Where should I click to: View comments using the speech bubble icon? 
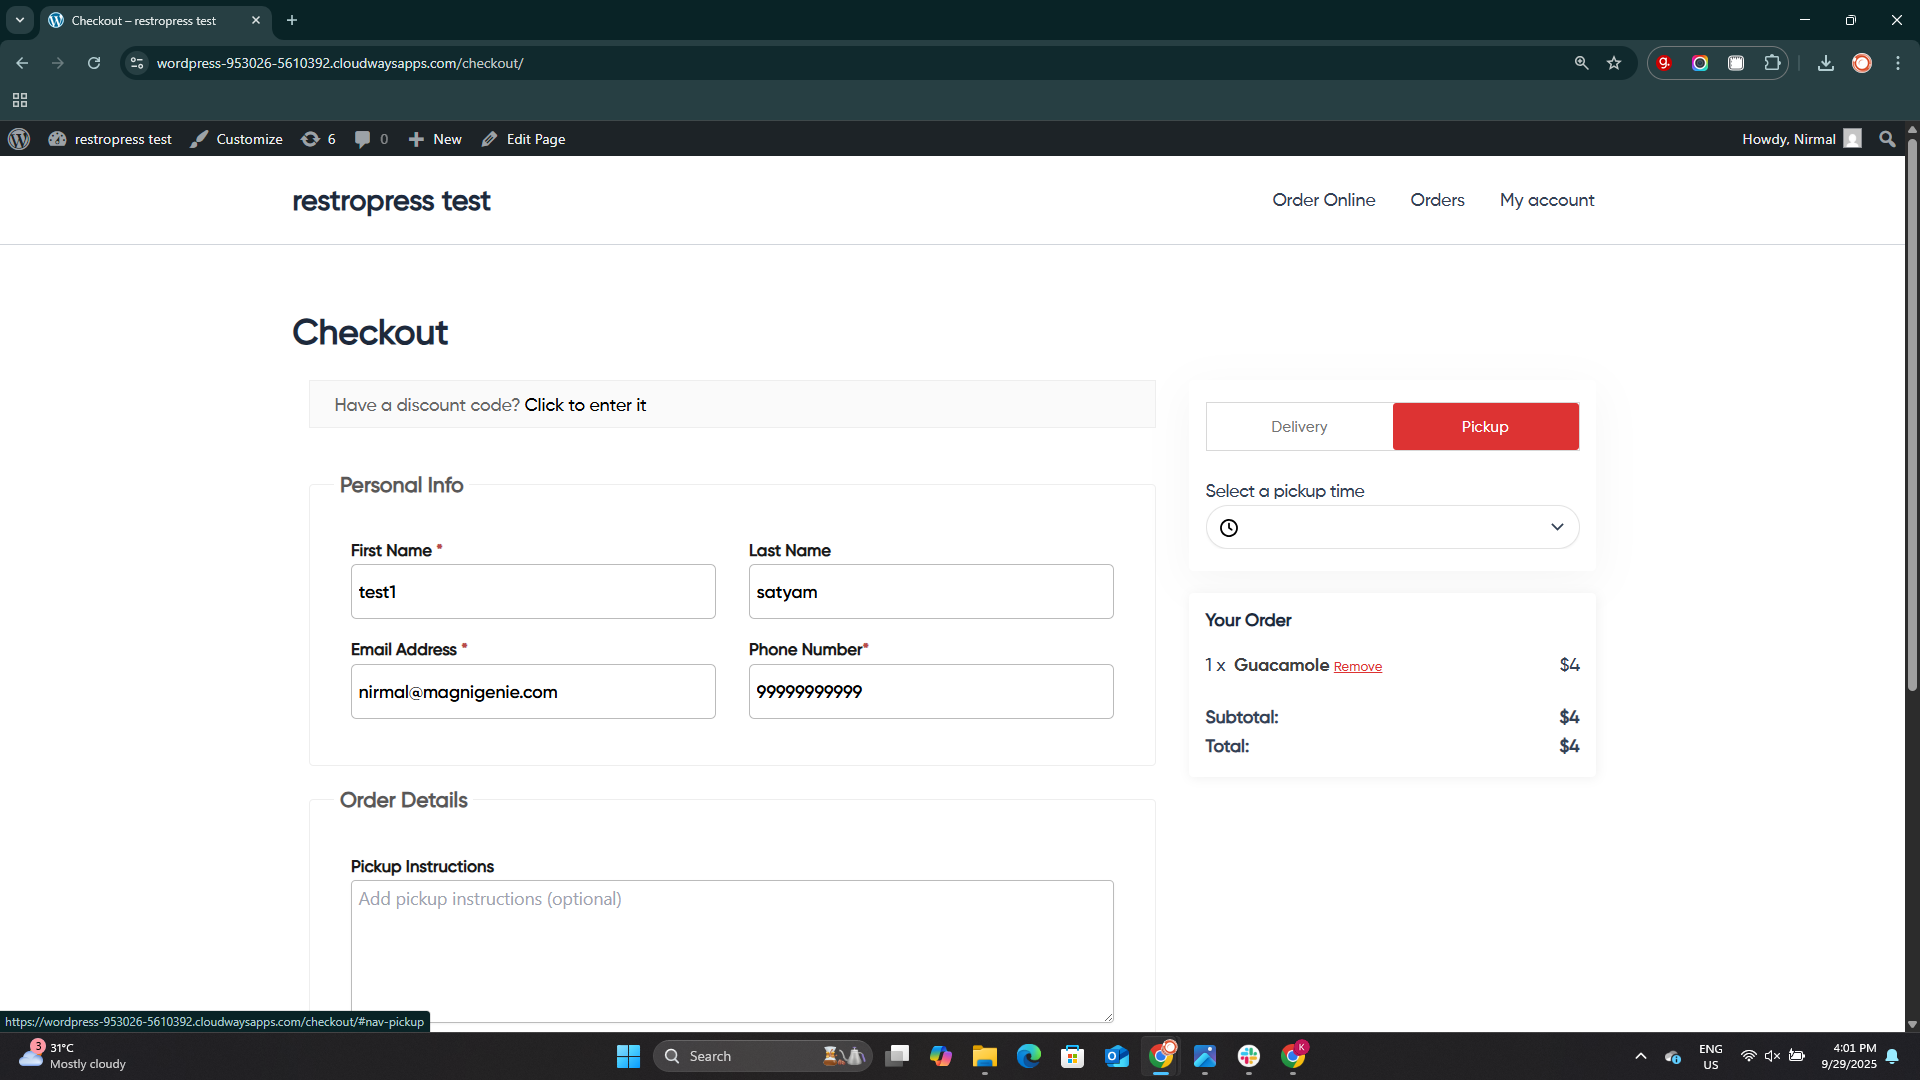(362, 139)
